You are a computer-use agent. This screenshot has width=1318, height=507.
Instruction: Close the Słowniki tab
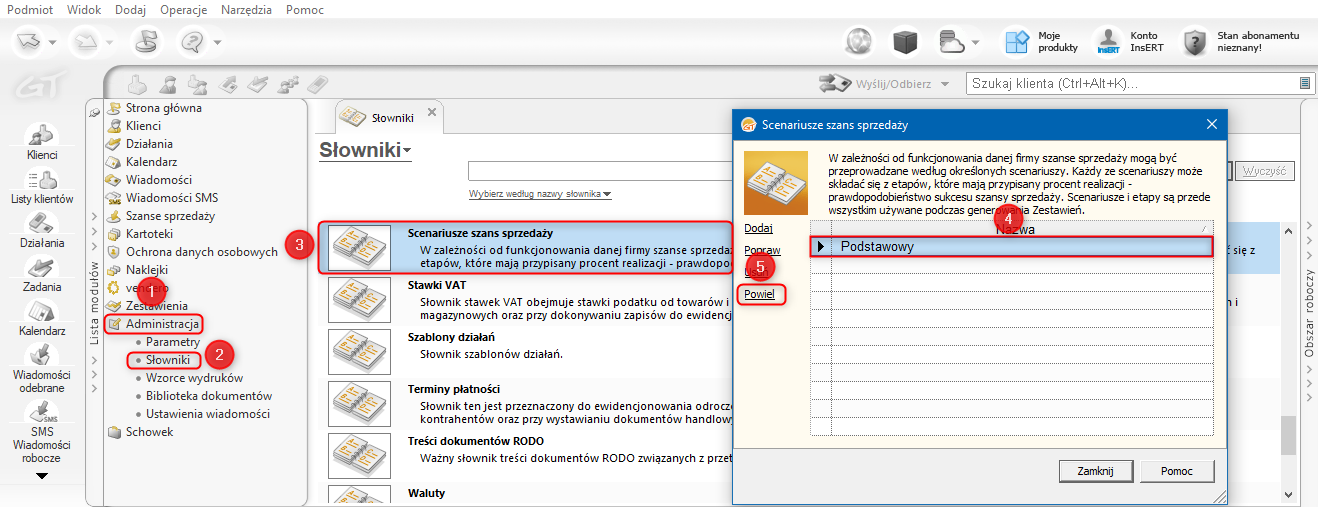(432, 112)
